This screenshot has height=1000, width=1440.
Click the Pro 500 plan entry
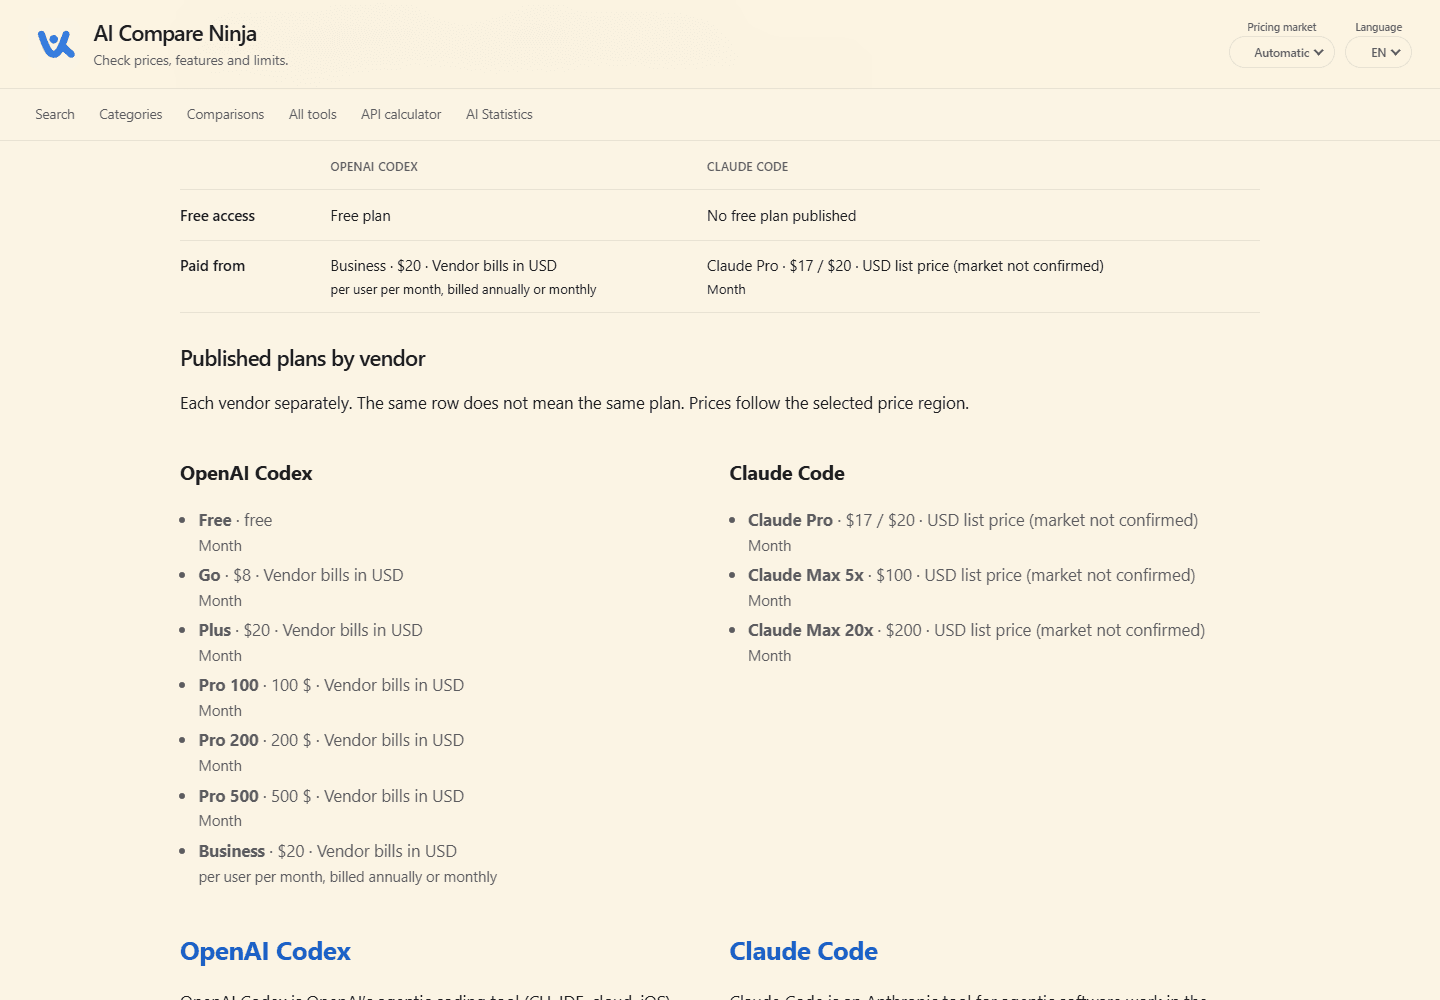tap(331, 808)
